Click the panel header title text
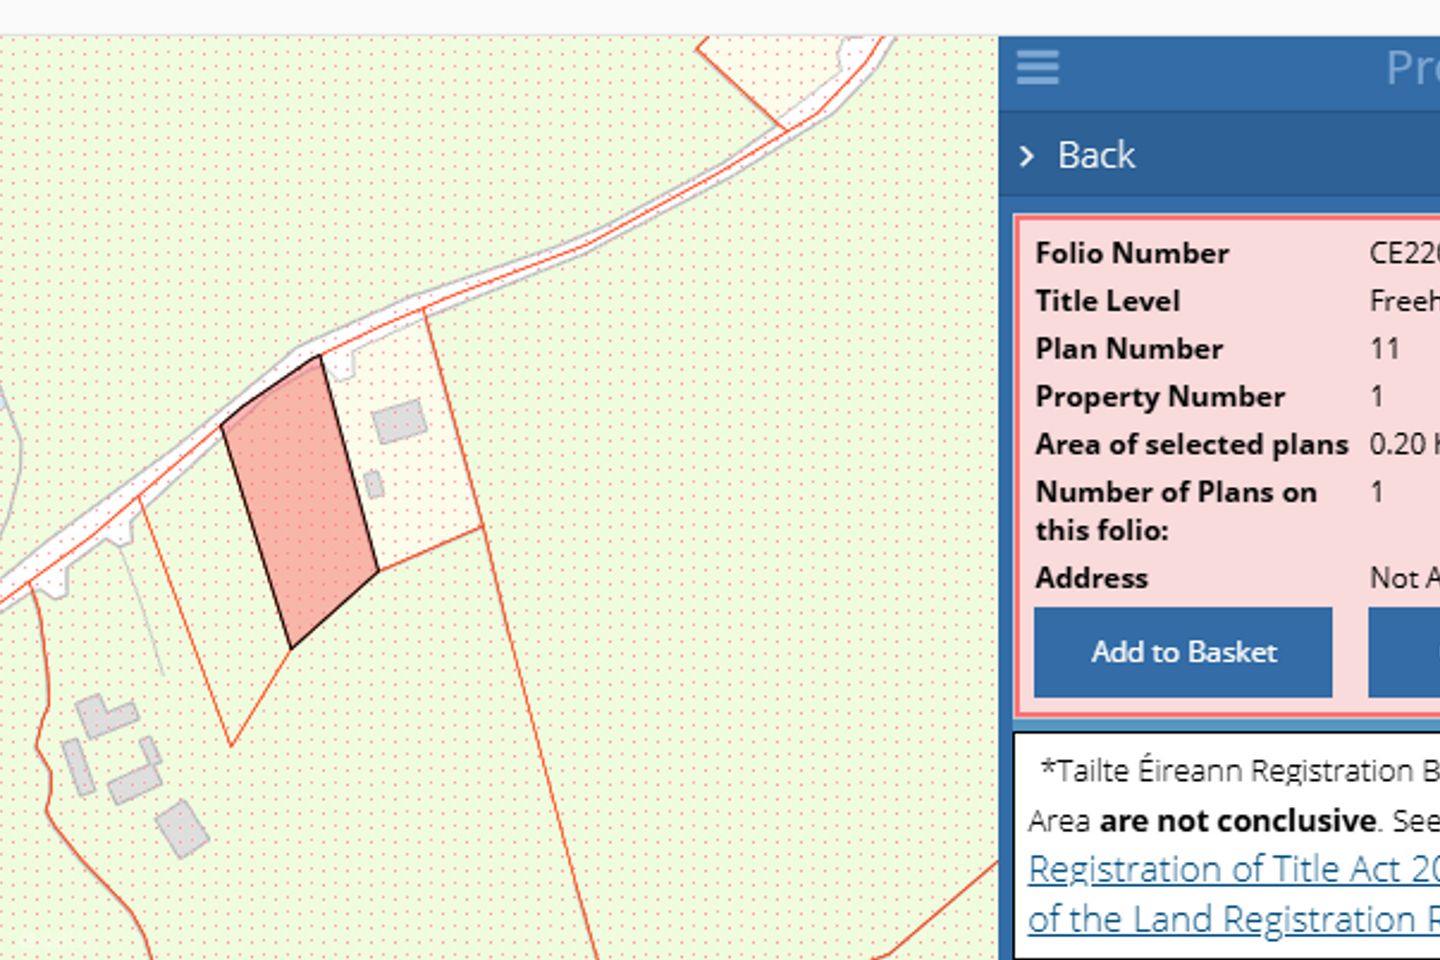The width and height of the screenshot is (1440, 960). tap(1411, 68)
